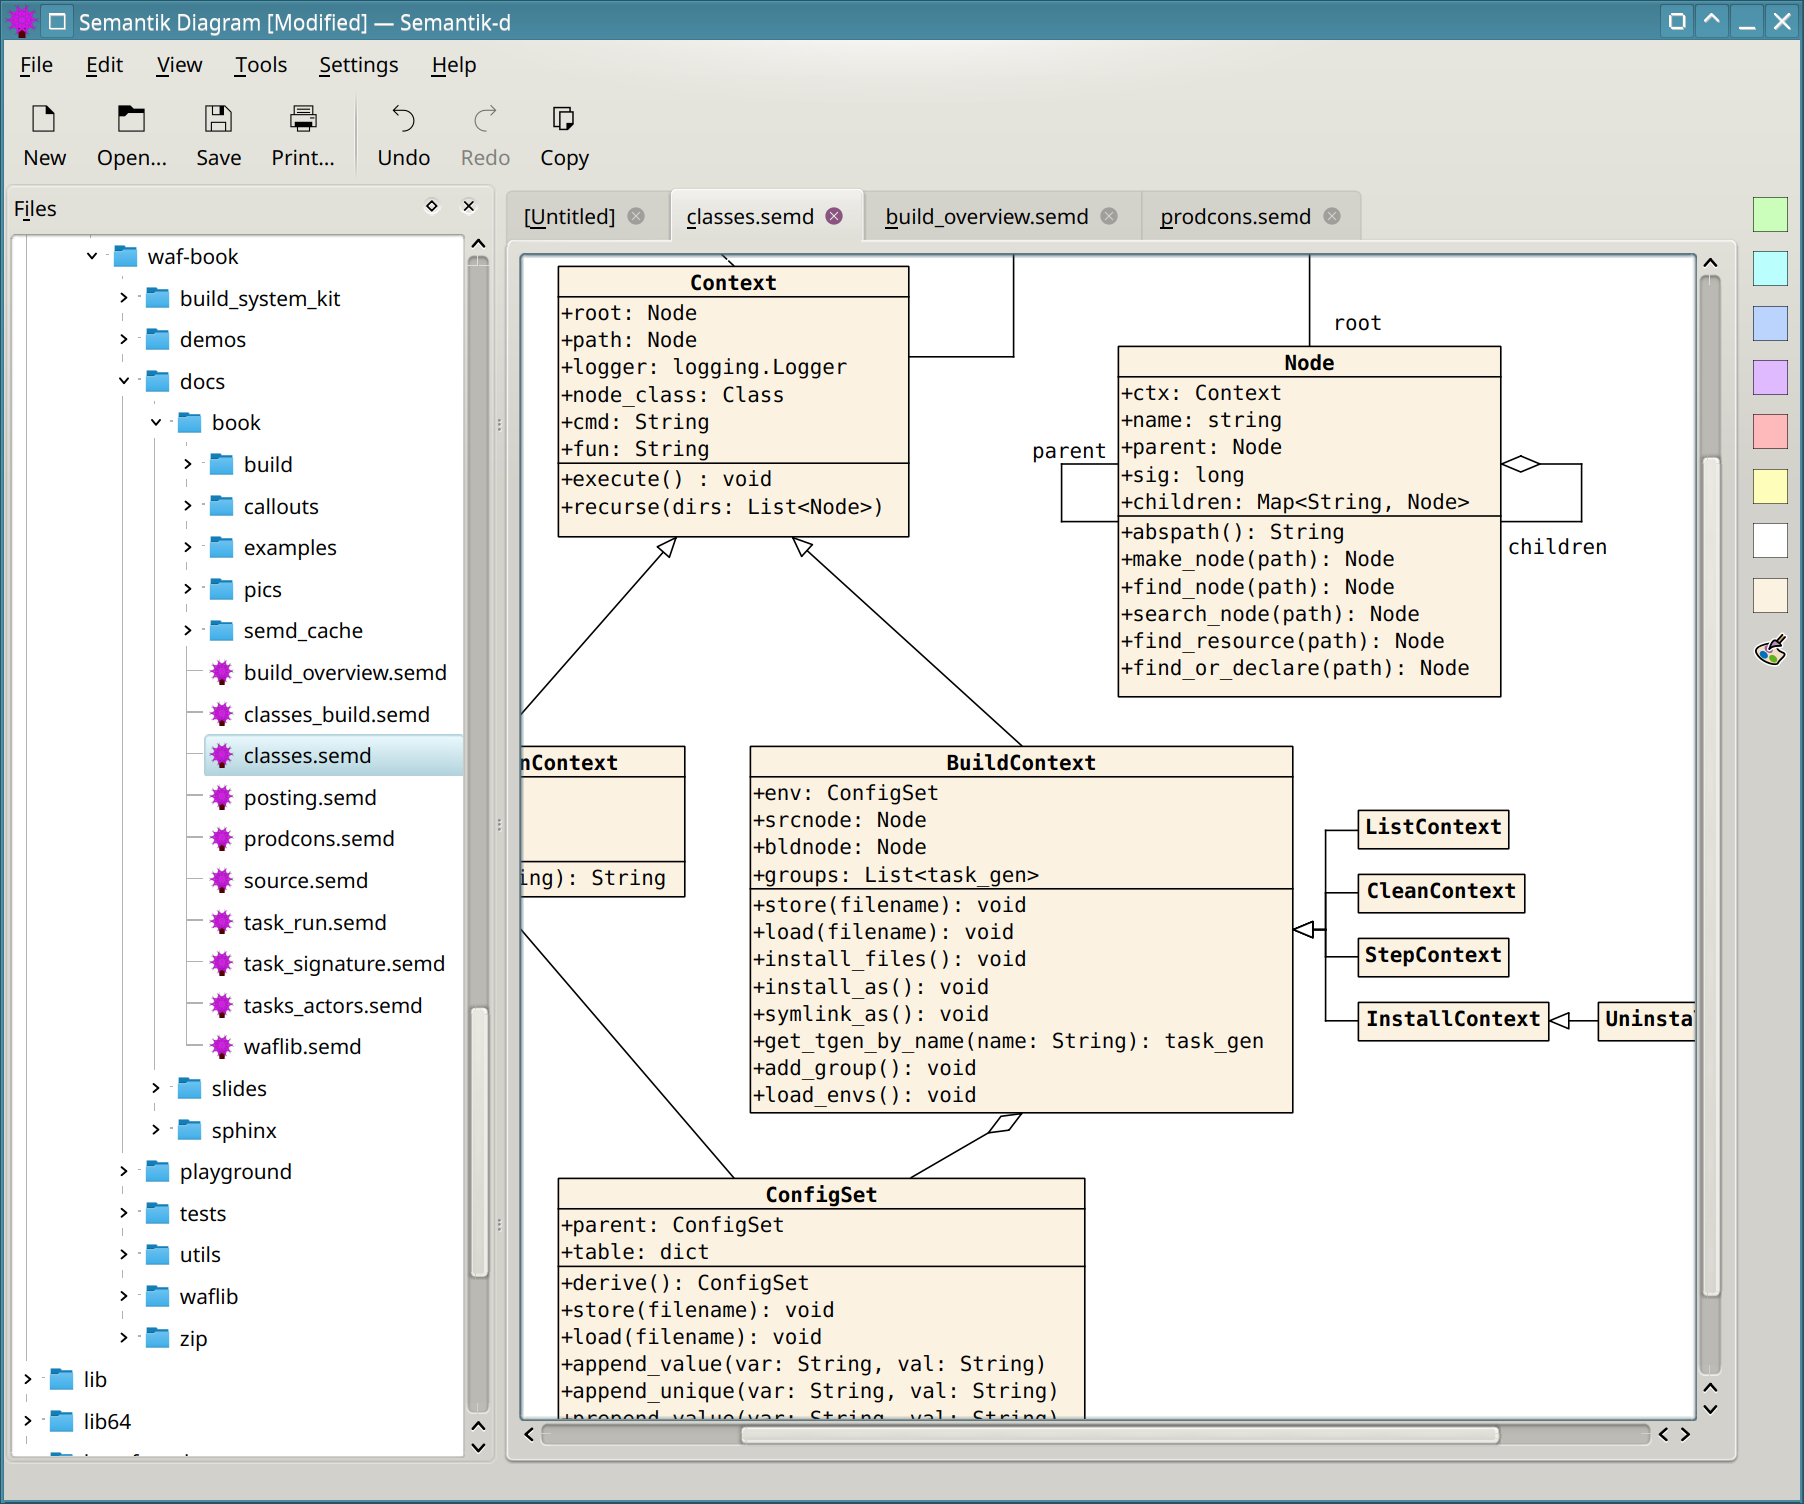Screen dimensions: 1804x1504
Task: Expand the demos folder
Action: point(124,339)
